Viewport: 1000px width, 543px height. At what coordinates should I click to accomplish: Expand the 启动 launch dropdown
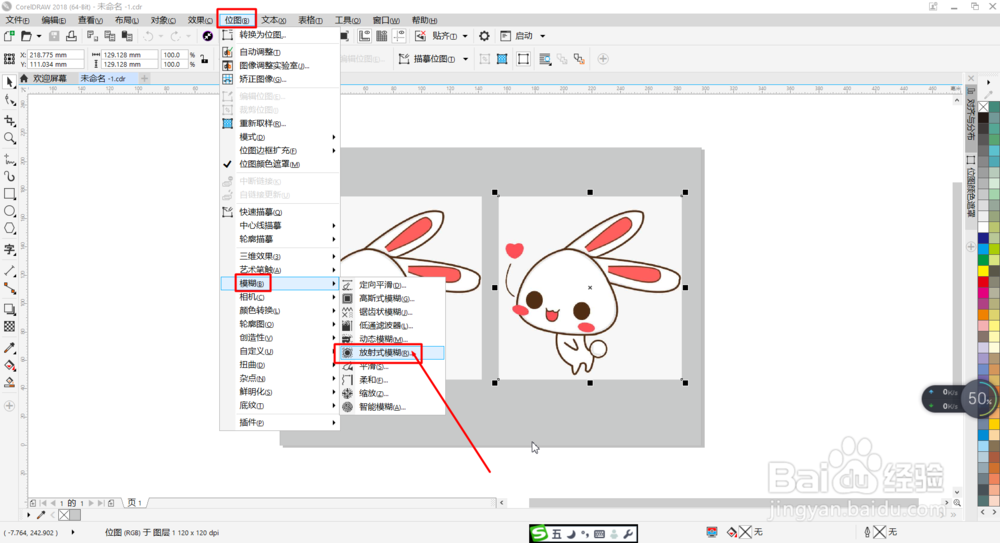[543, 36]
